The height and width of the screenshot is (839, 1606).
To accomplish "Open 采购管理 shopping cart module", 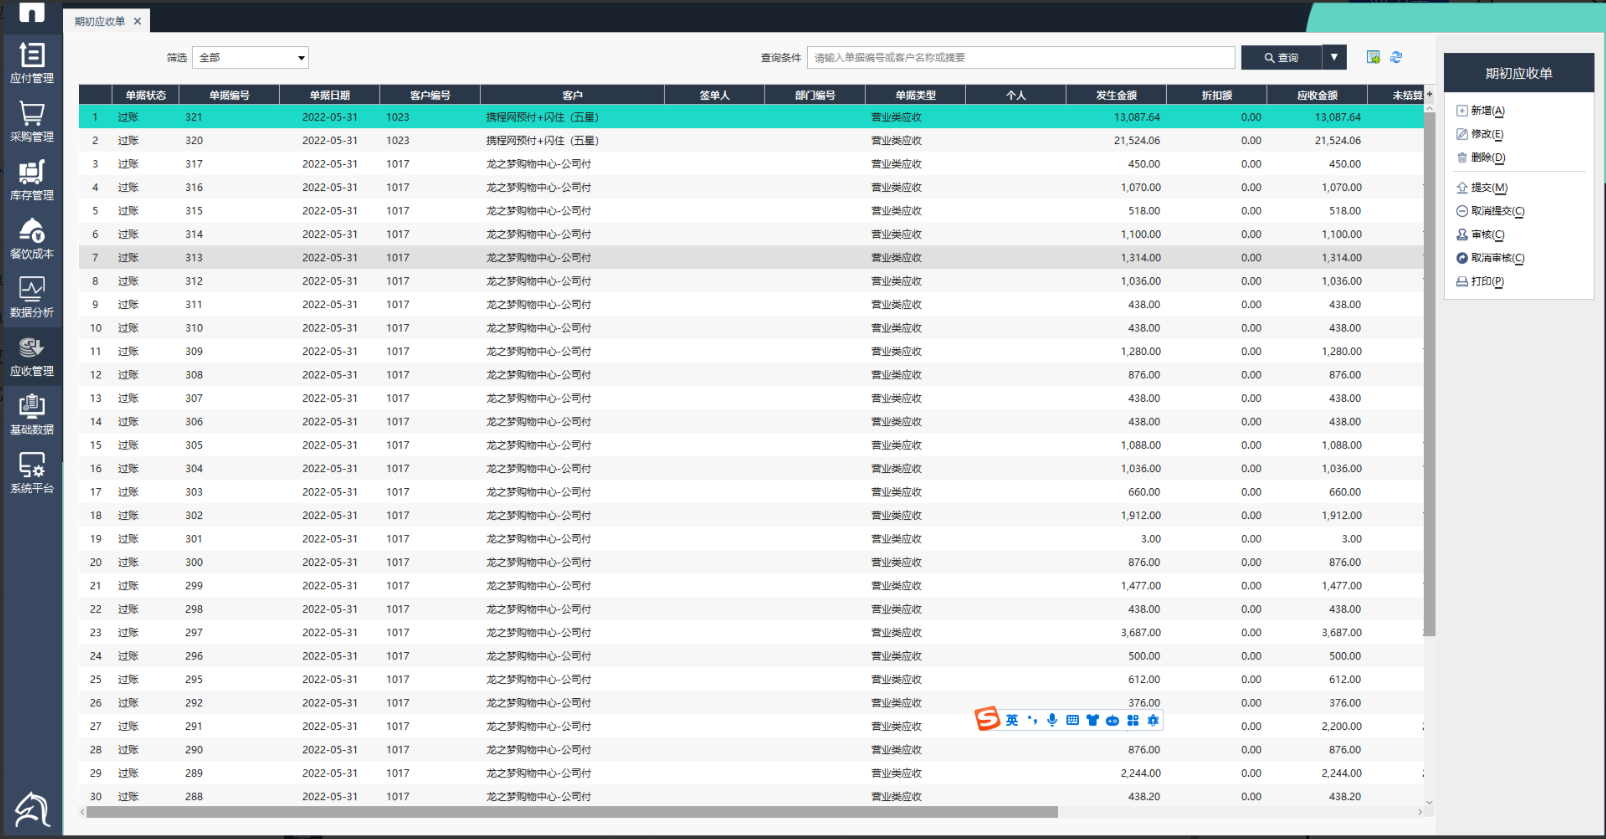I will pyautogui.click(x=32, y=122).
